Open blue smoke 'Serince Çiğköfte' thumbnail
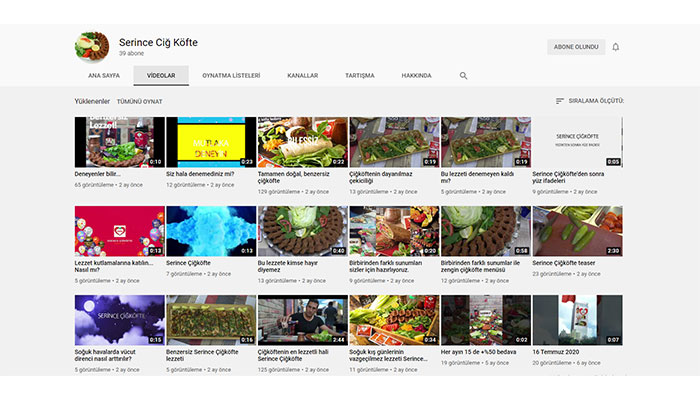This screenshot has height=400, width=700. [x=211, y=231]
